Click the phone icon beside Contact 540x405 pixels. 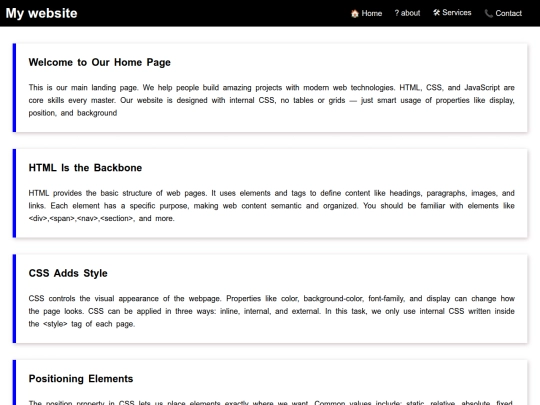[488, 13]
